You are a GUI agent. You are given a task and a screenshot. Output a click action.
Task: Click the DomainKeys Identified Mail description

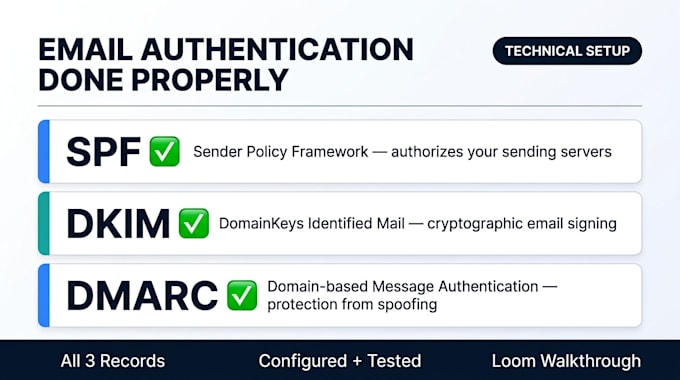418,224
